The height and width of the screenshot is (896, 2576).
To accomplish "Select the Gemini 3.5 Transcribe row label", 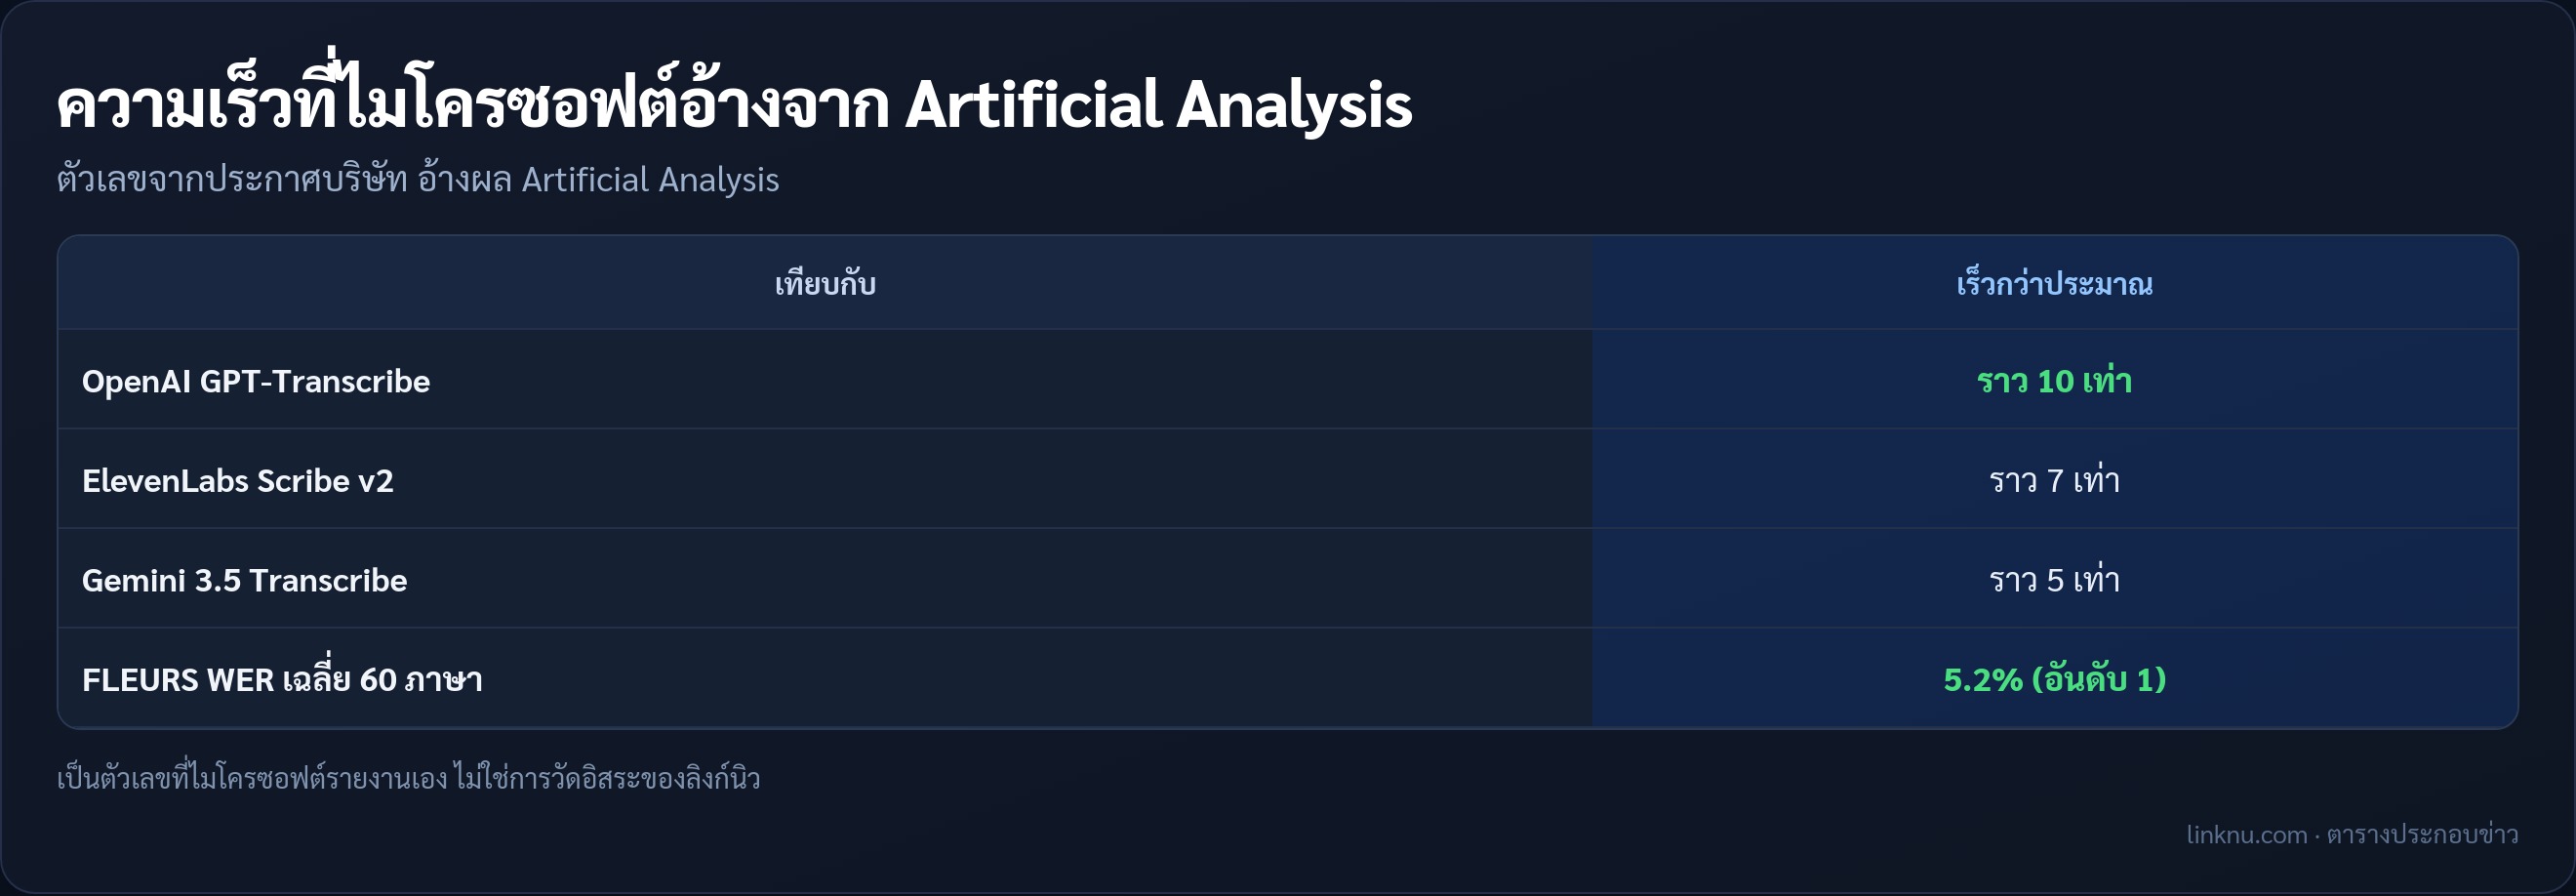I will point(245,580).
